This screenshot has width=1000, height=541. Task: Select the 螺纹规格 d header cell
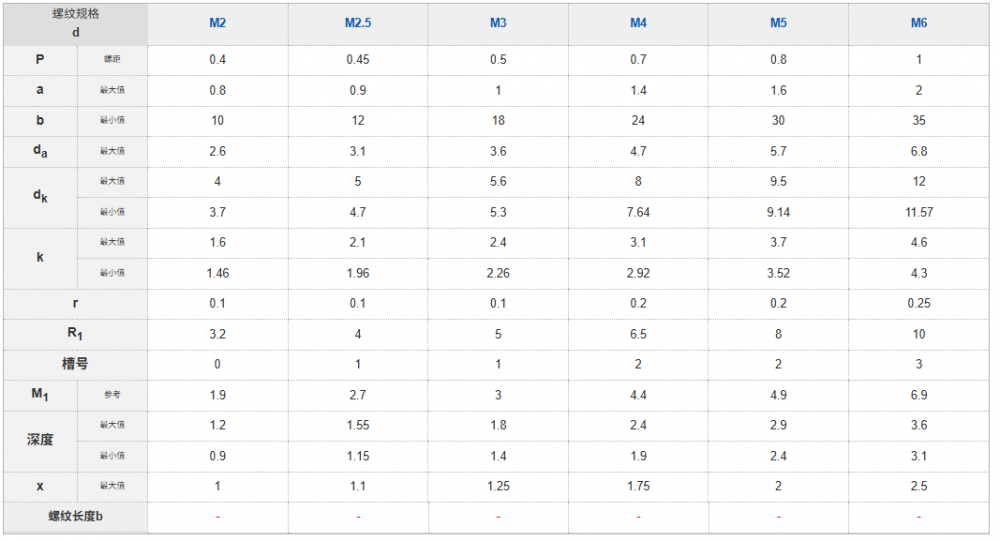click(76, 23)
